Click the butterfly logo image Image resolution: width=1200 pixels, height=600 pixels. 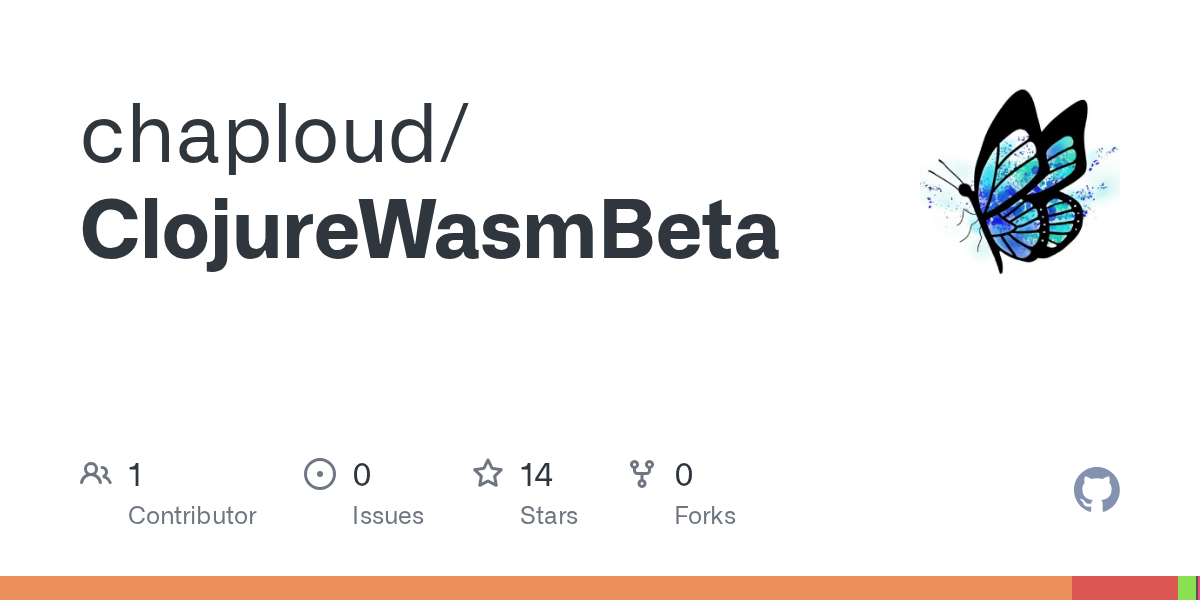pos(1019,181)
